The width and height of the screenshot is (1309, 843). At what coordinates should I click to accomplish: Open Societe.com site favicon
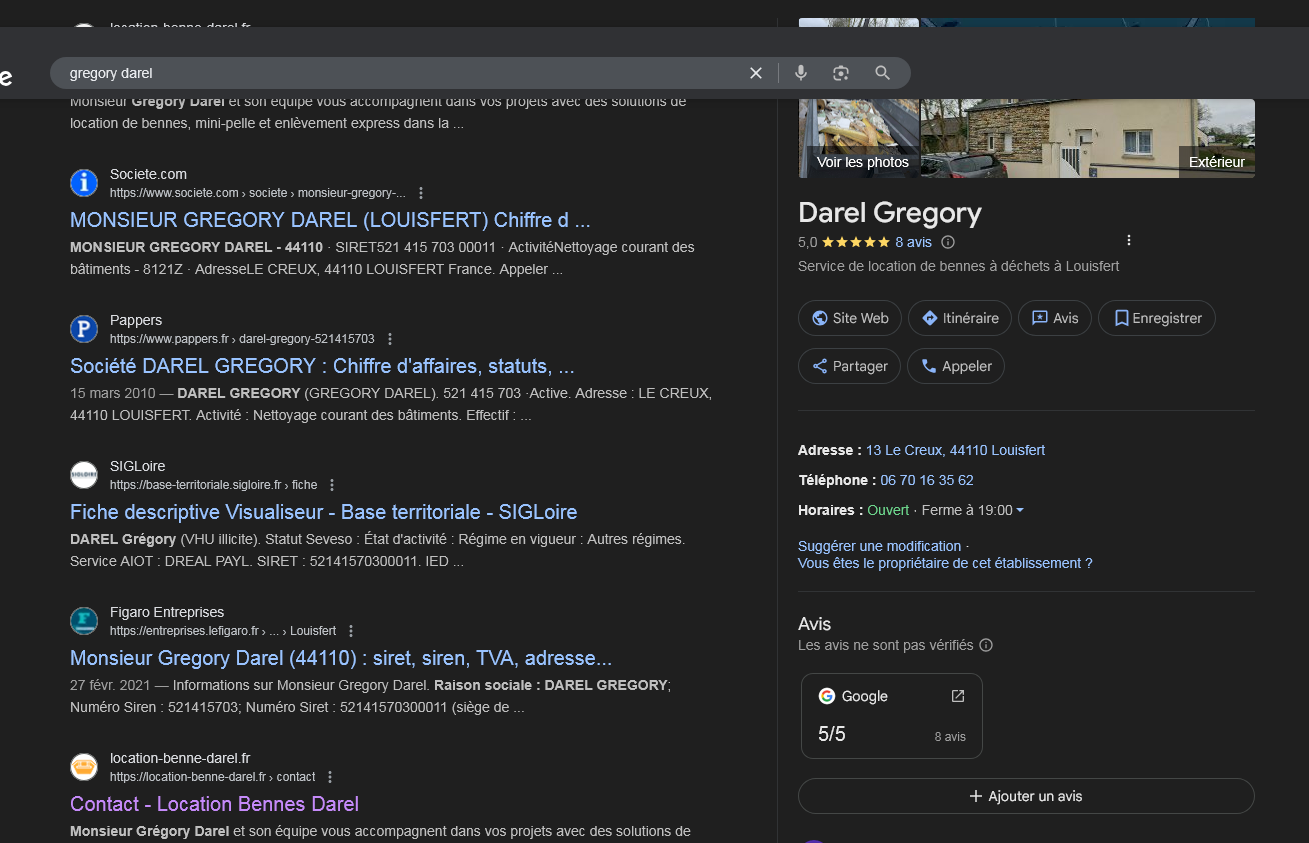[84, 183]
